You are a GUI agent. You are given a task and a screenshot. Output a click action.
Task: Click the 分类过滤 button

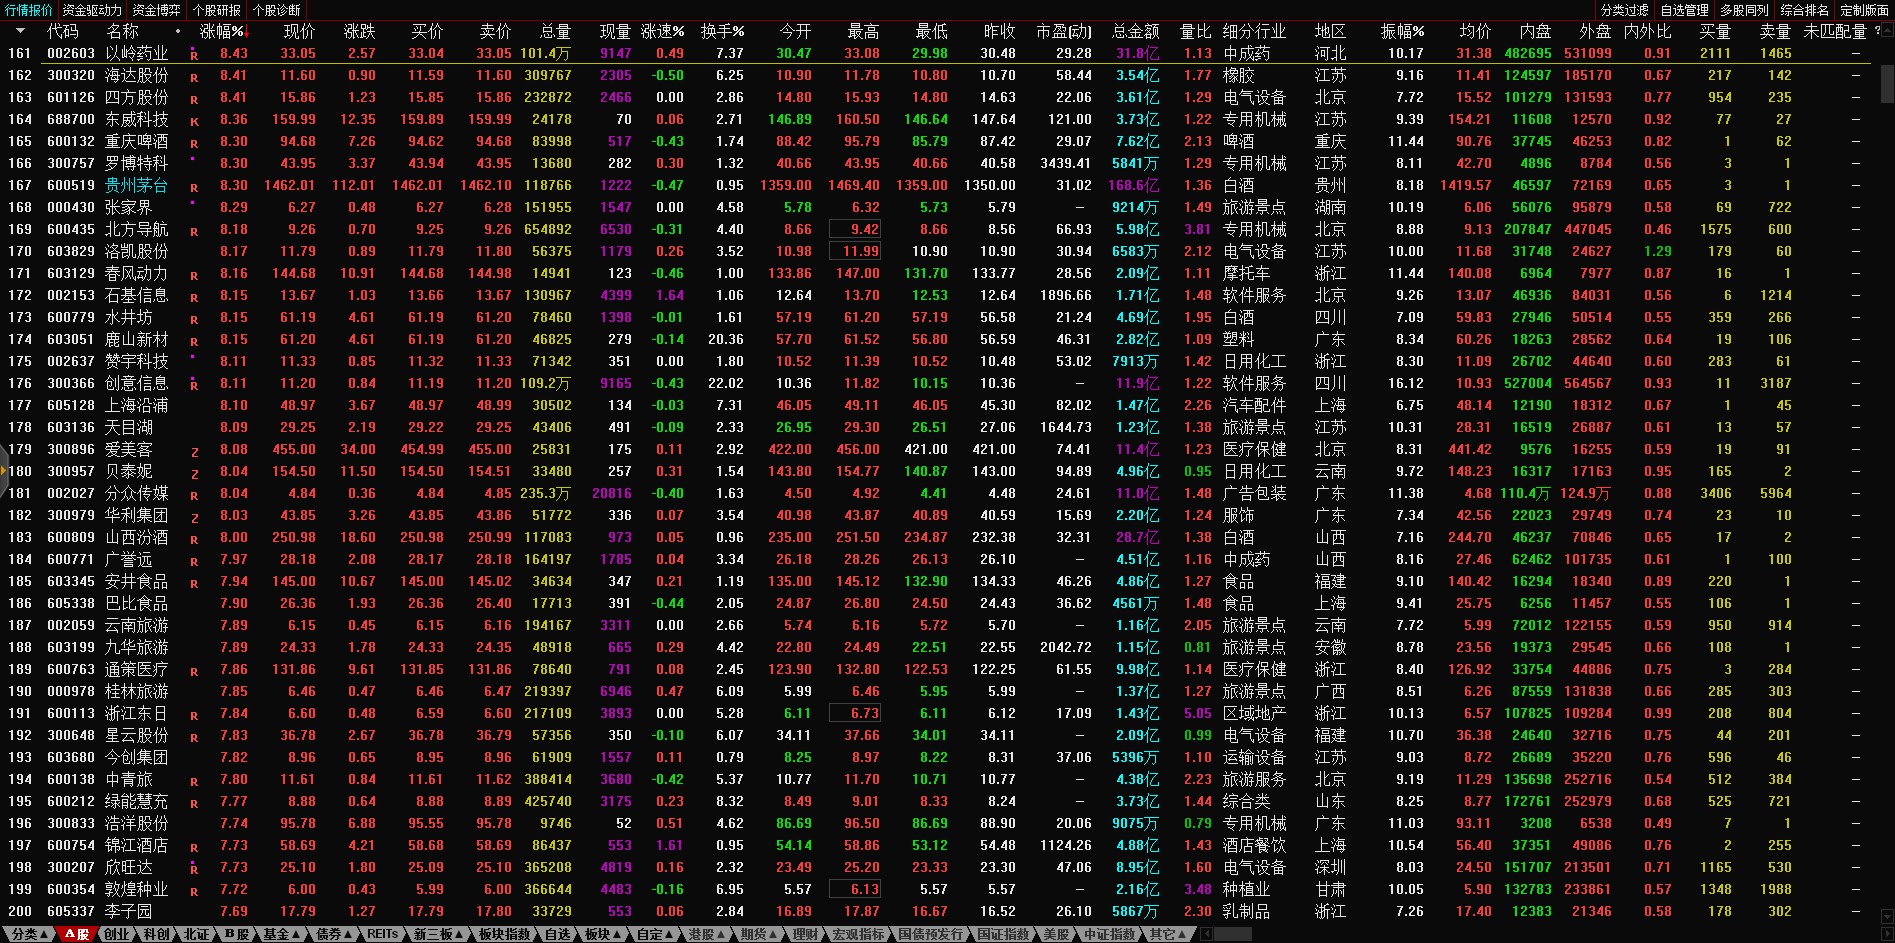tap(1624, 10)
